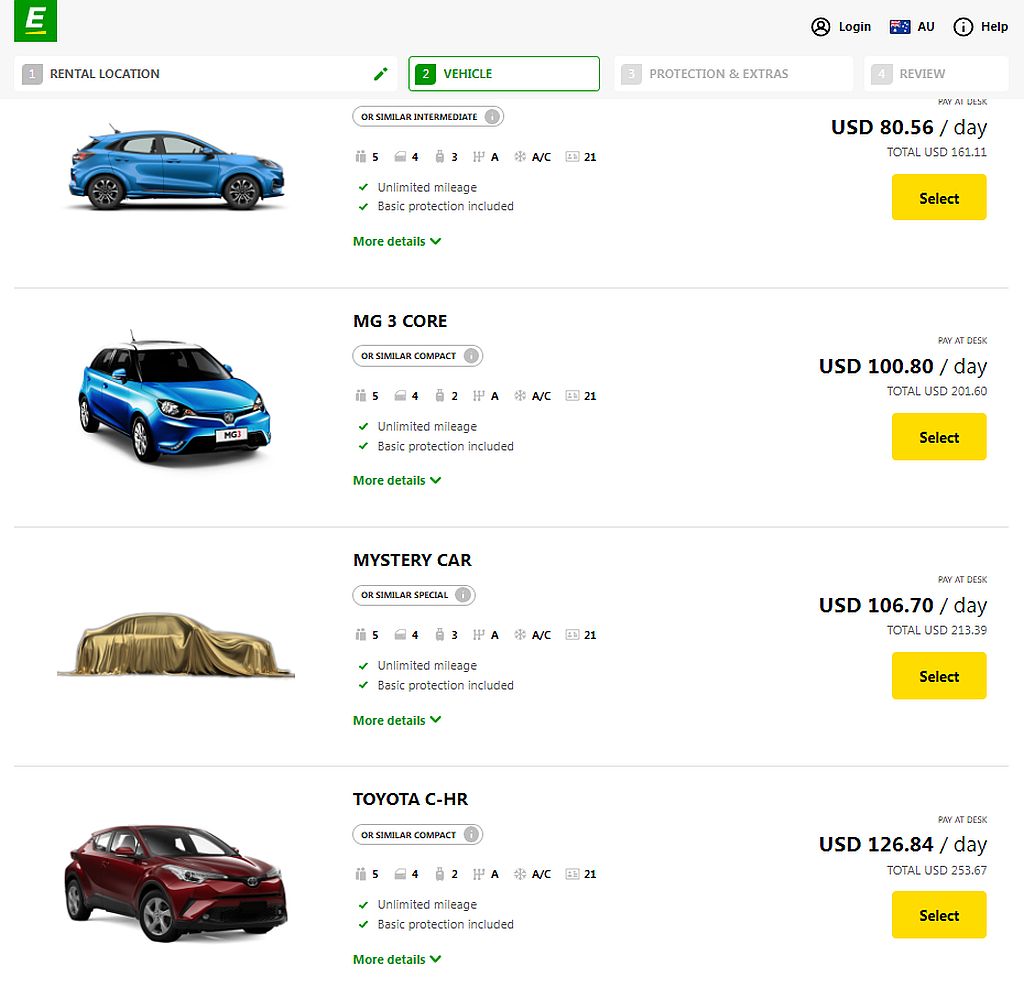Switch to the Protection & Extras step

[x=733, y=73]
